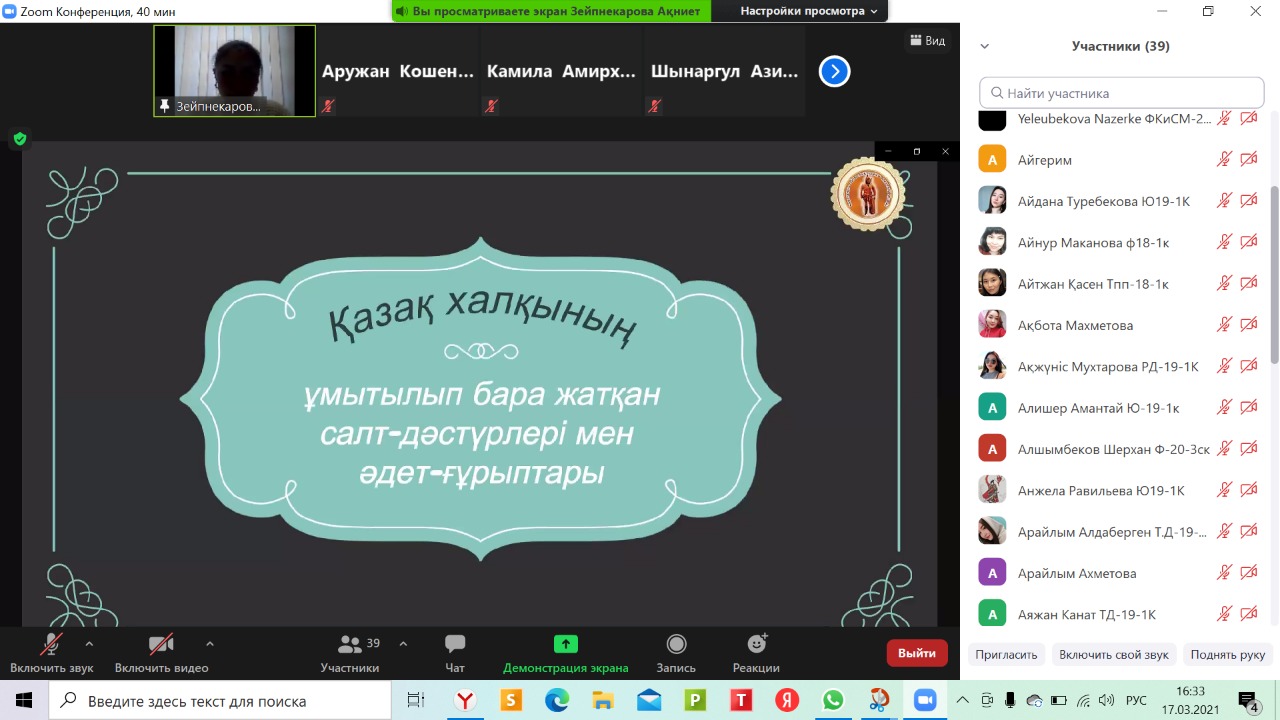The width and height of the screenshot is (1280, 720).
Task: Click the Найти участника search field
Action: point(1122,93)
